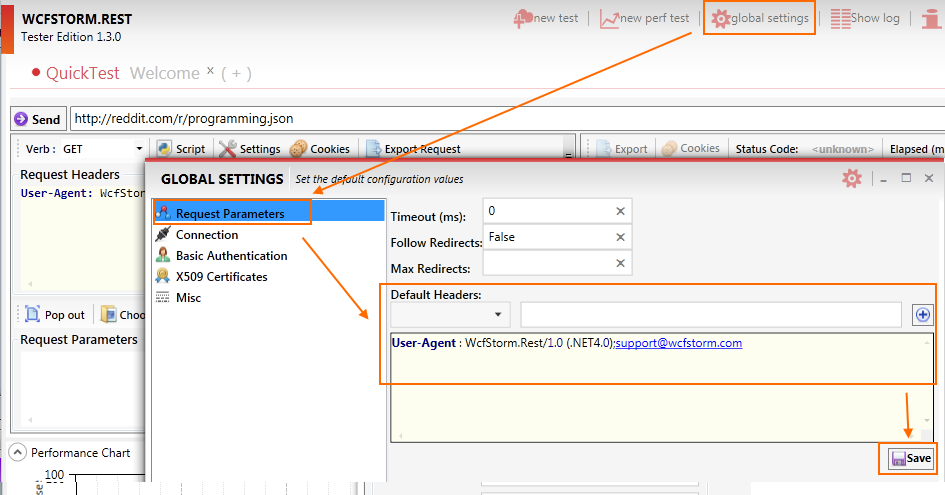This screenshot has width=945, height=495.
Task: Click the URL field with reddit.com address
Action: click(506, 118)
